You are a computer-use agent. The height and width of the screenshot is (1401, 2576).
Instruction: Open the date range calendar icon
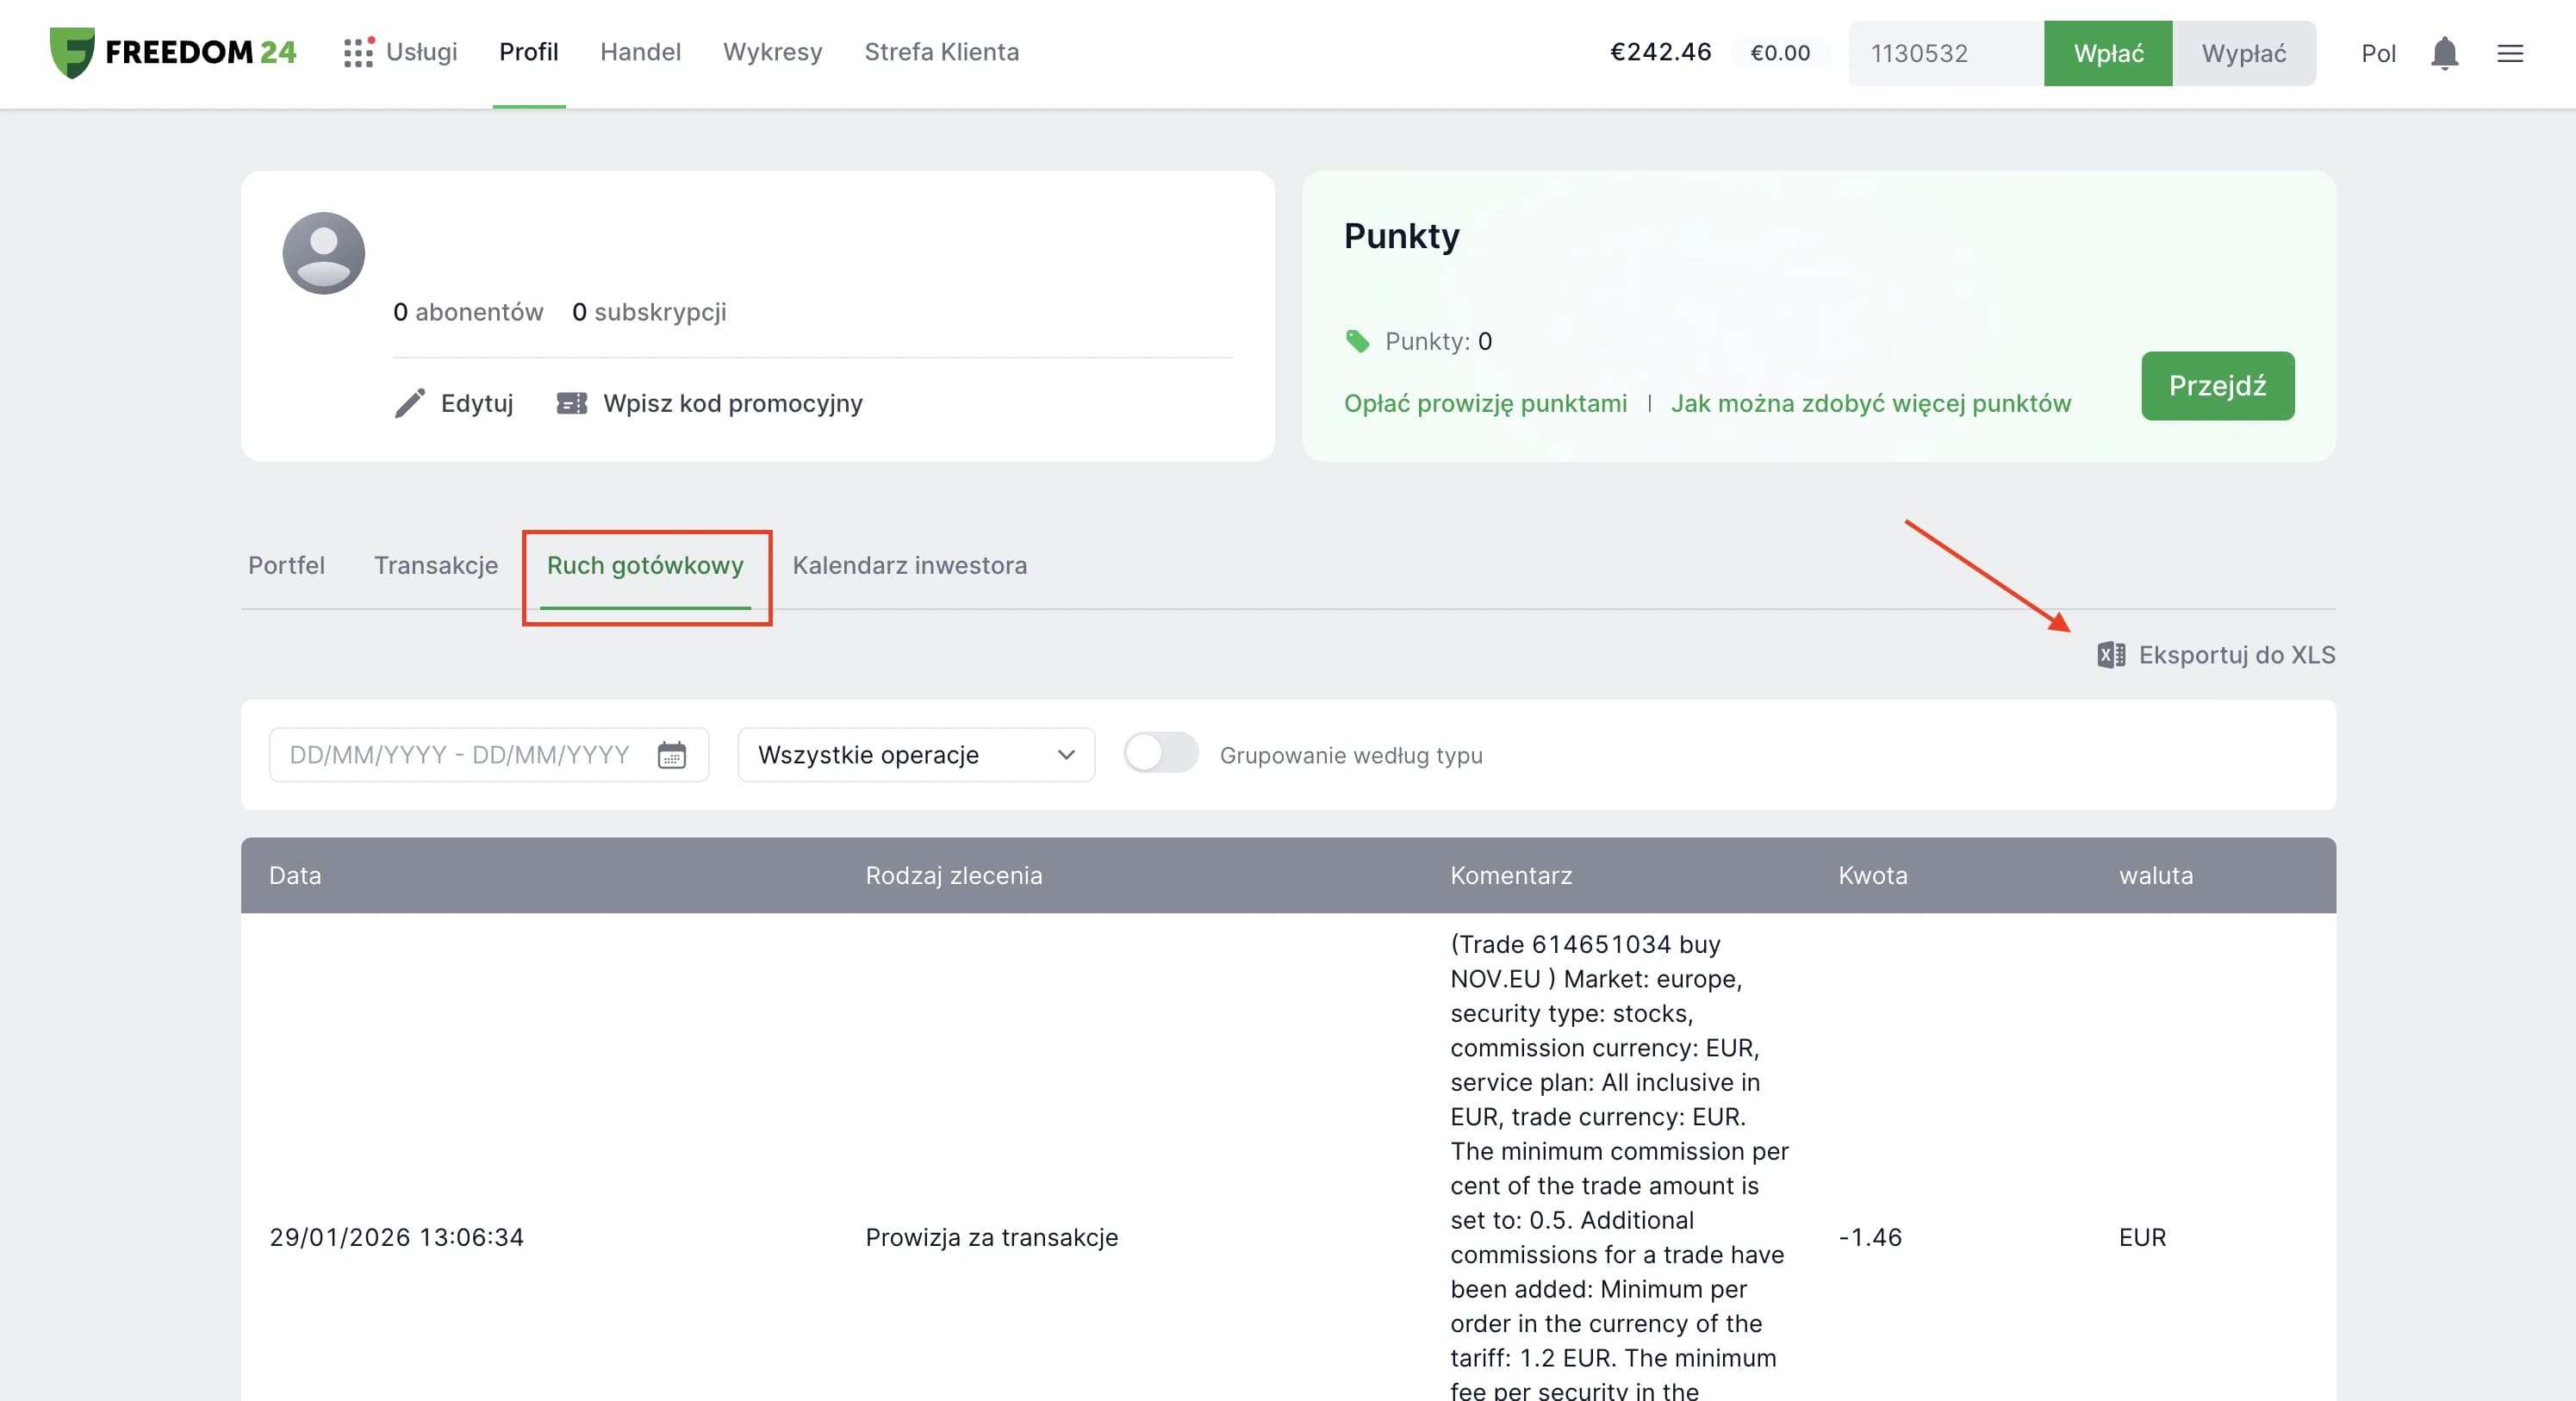click(671, 755)
